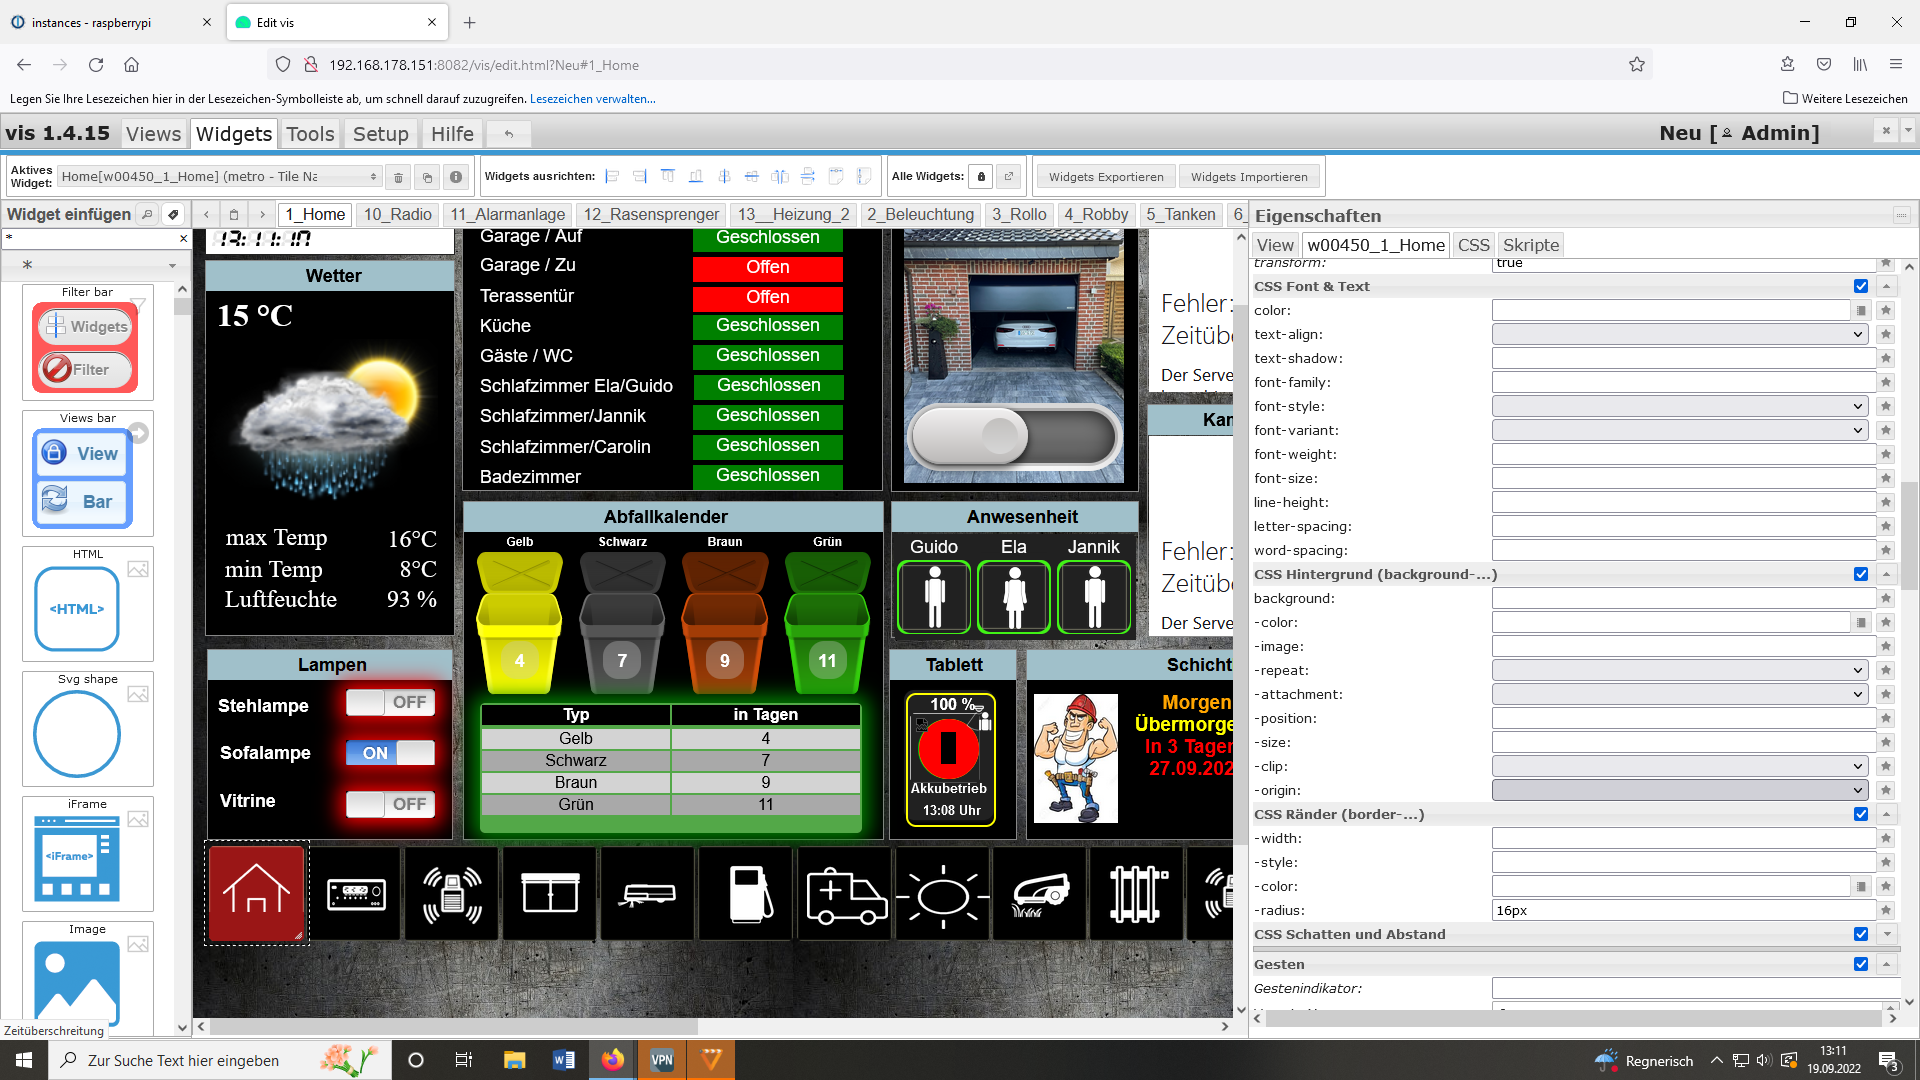Click the widget info icon
This screenshot has height=1080, width=1920.
[456, 177]
